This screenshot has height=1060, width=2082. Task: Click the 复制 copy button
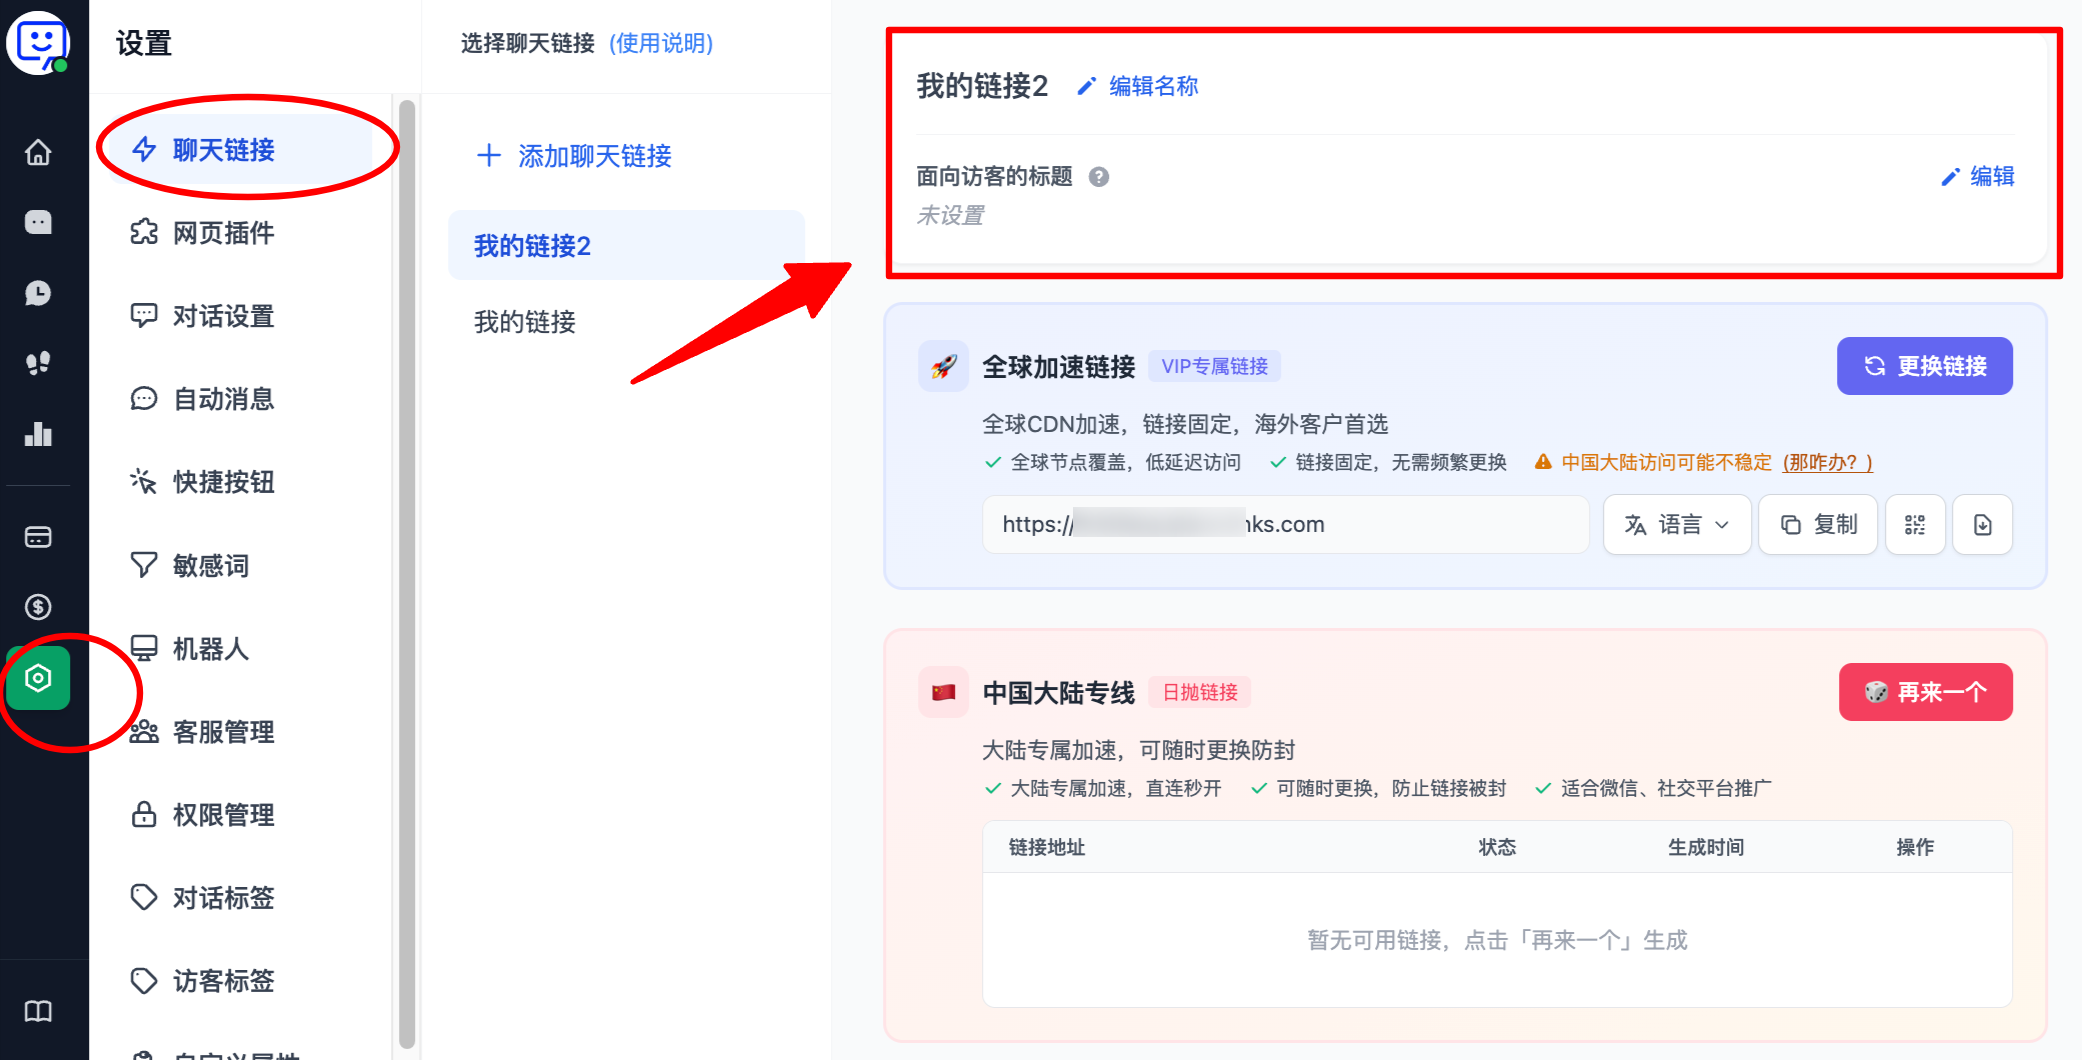coord(1818,524)
